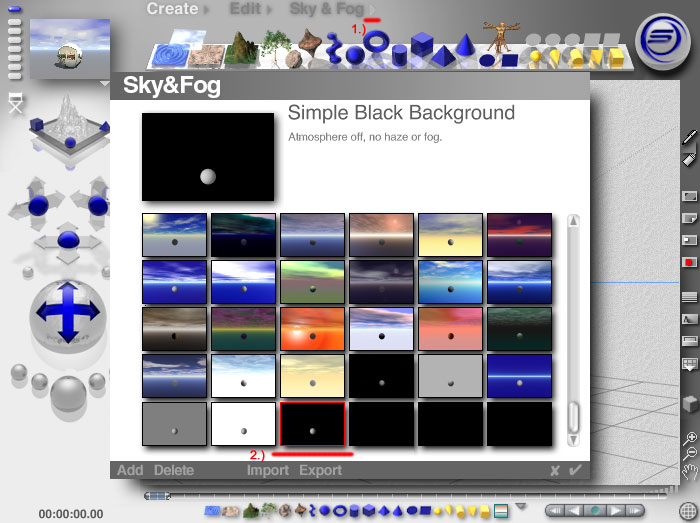Image resolution: width=700 pixels, height=523 pixels.
Task: Create a cube primitive from toolbar
Action: click(x=422, y=45)
